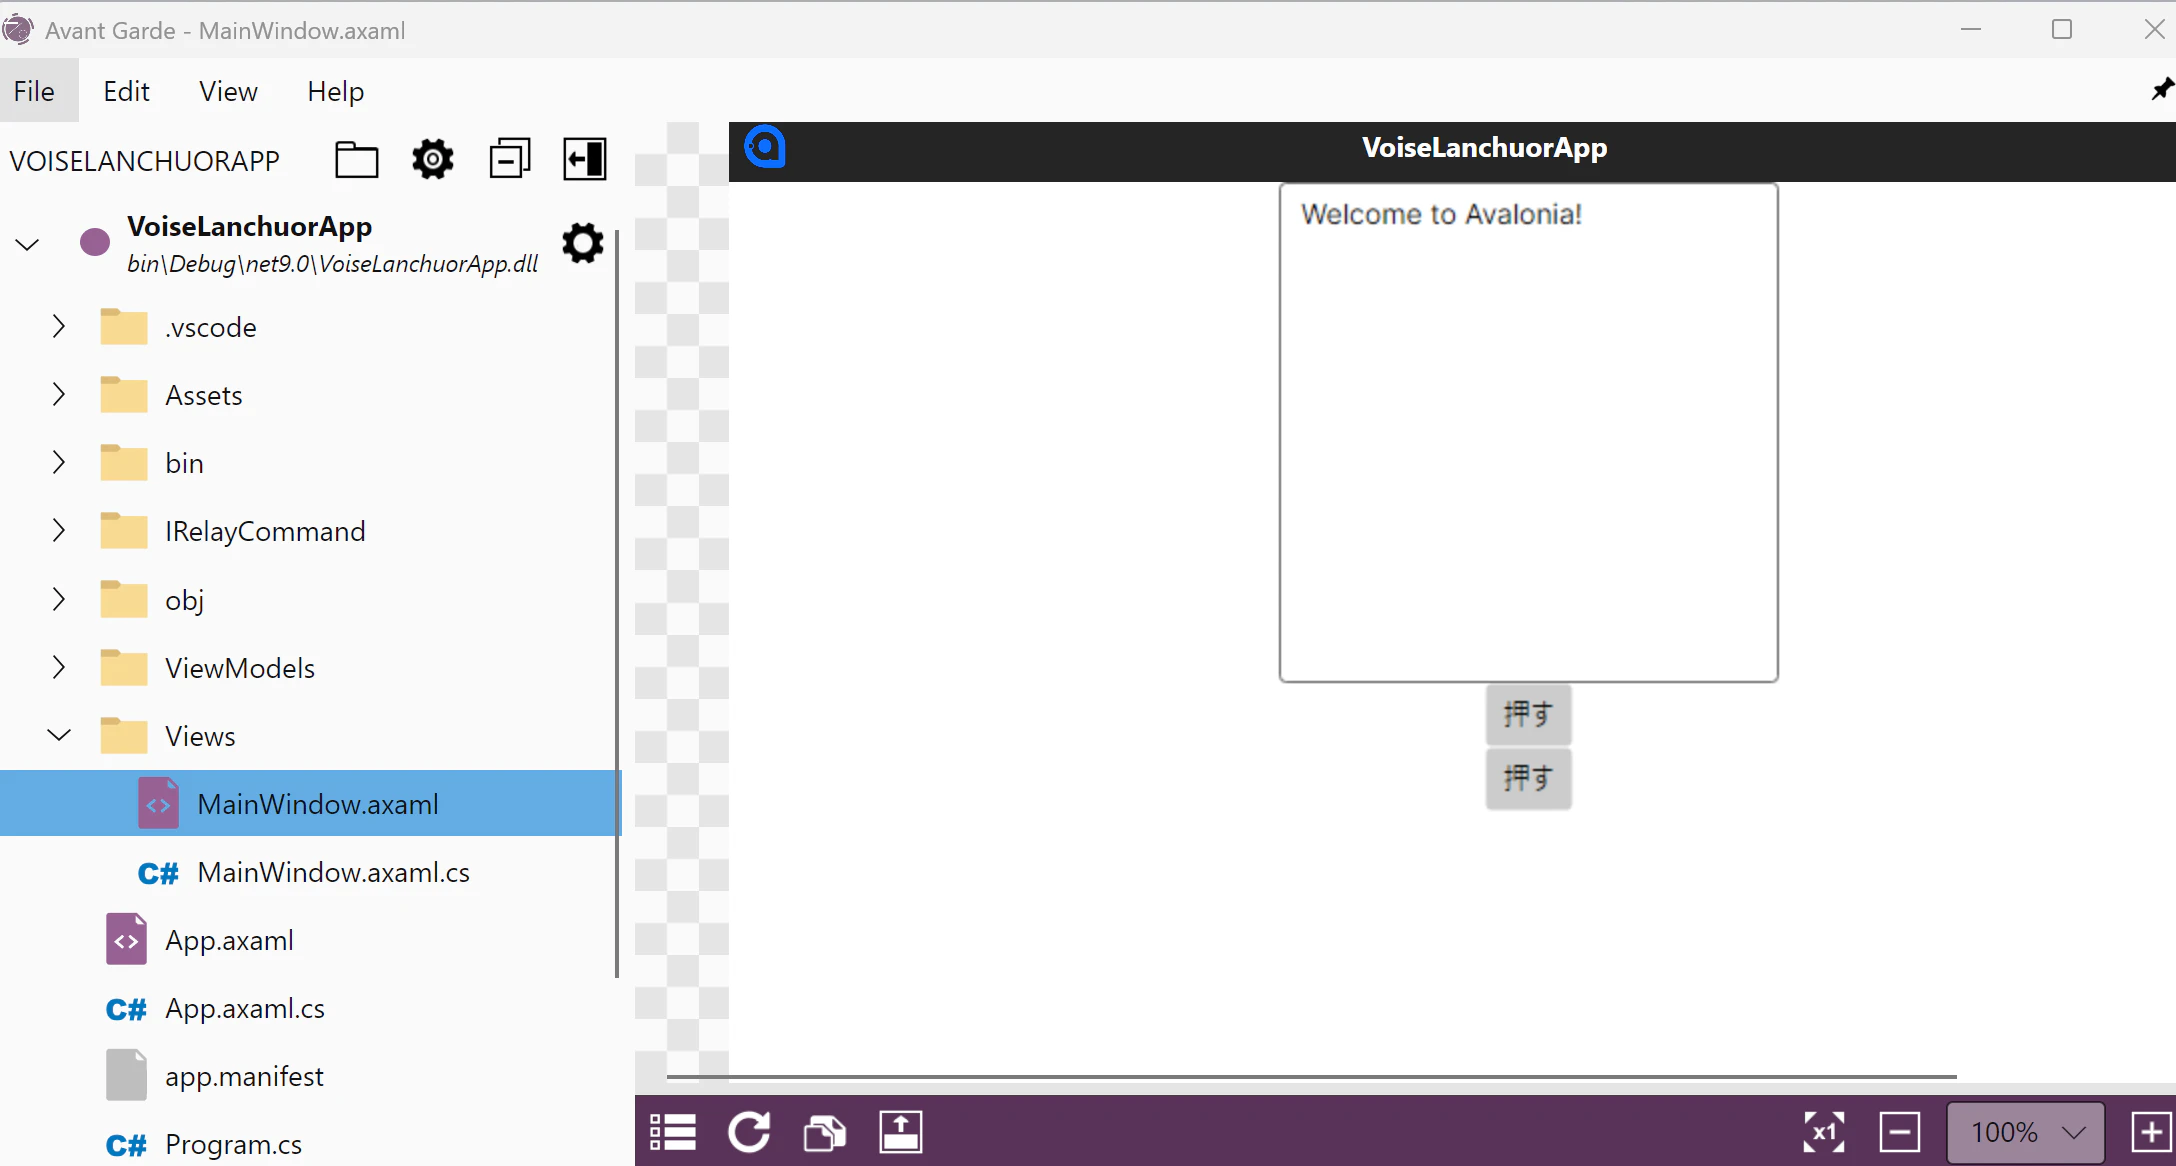Collapse all tree nodes icon
2176x1166 pixels.
point(509,159)
